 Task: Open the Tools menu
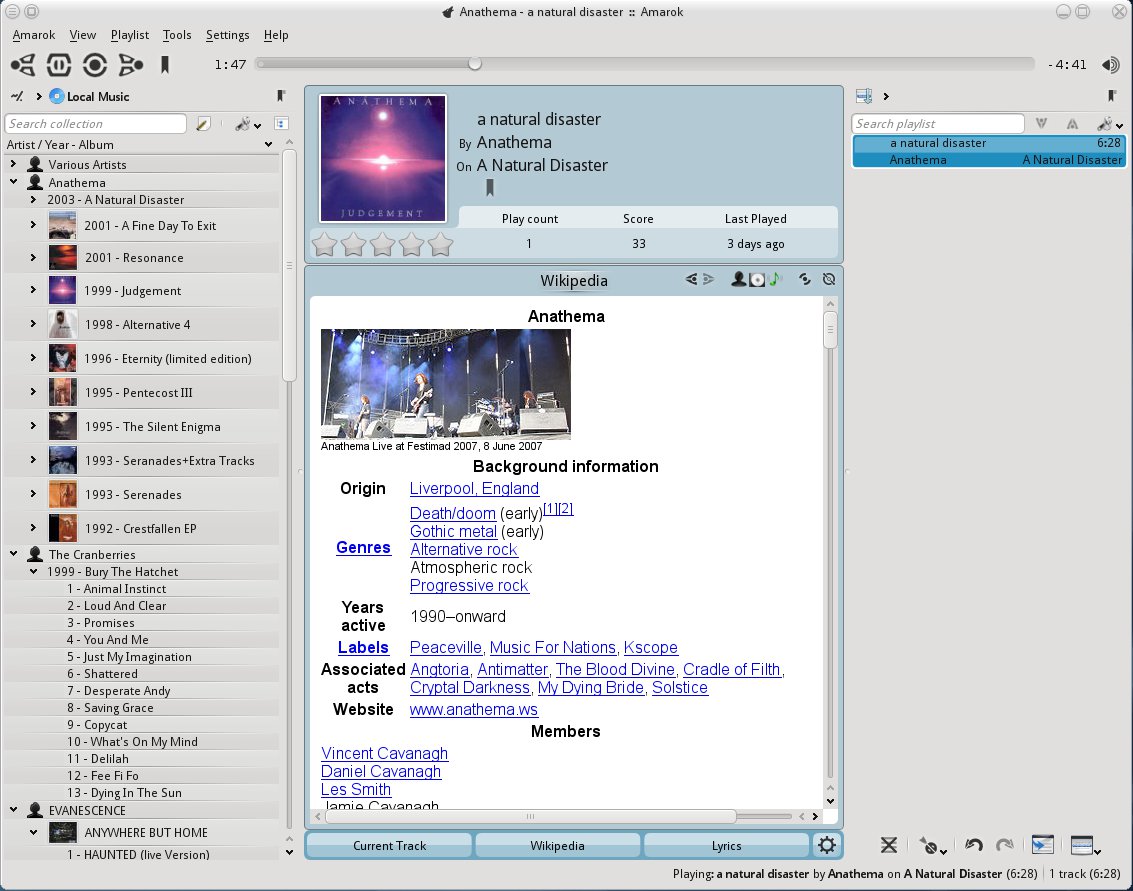click(x=177, y=35)
